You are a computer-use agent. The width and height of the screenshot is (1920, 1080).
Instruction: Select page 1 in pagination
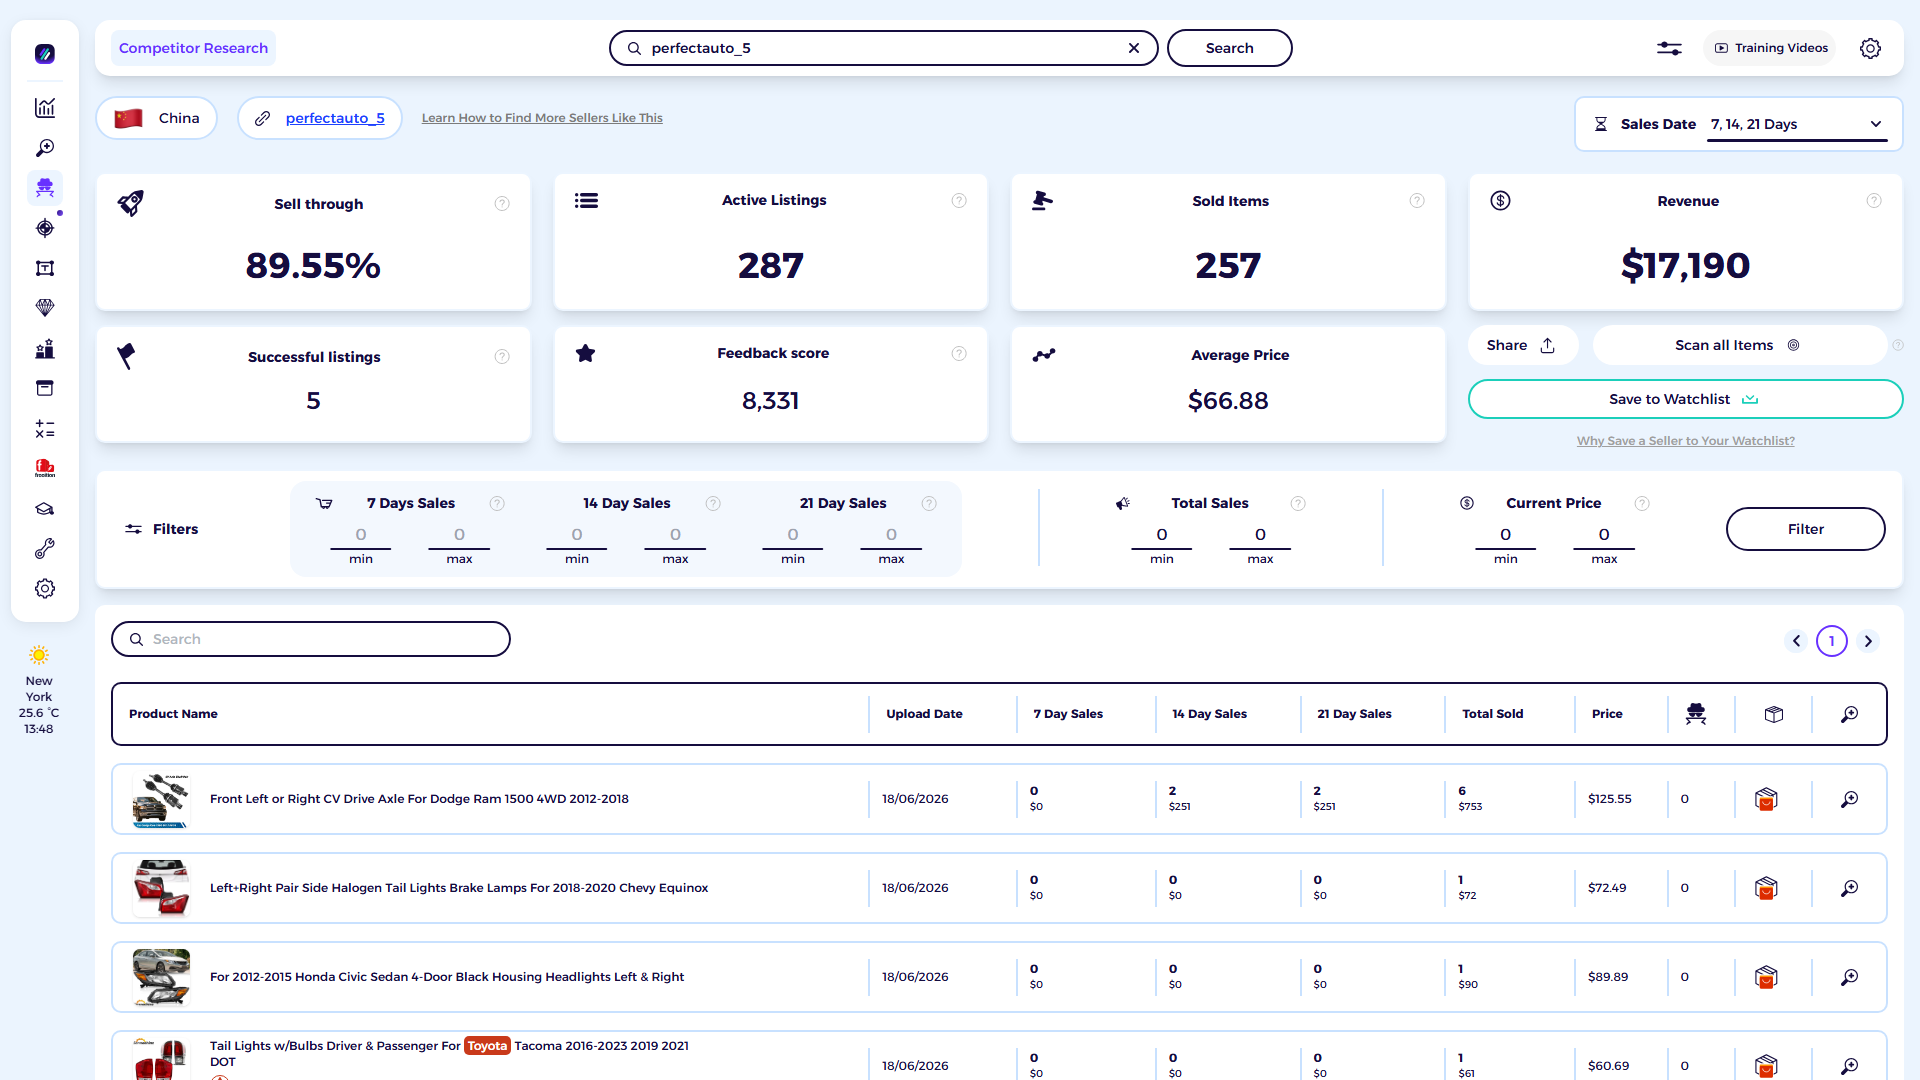coord(1832,641)
